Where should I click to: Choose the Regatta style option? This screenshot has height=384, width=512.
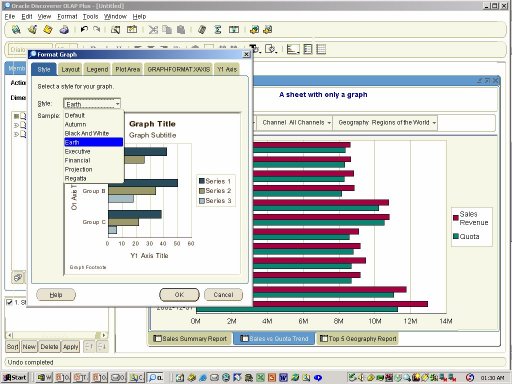[x=75, y=179]
